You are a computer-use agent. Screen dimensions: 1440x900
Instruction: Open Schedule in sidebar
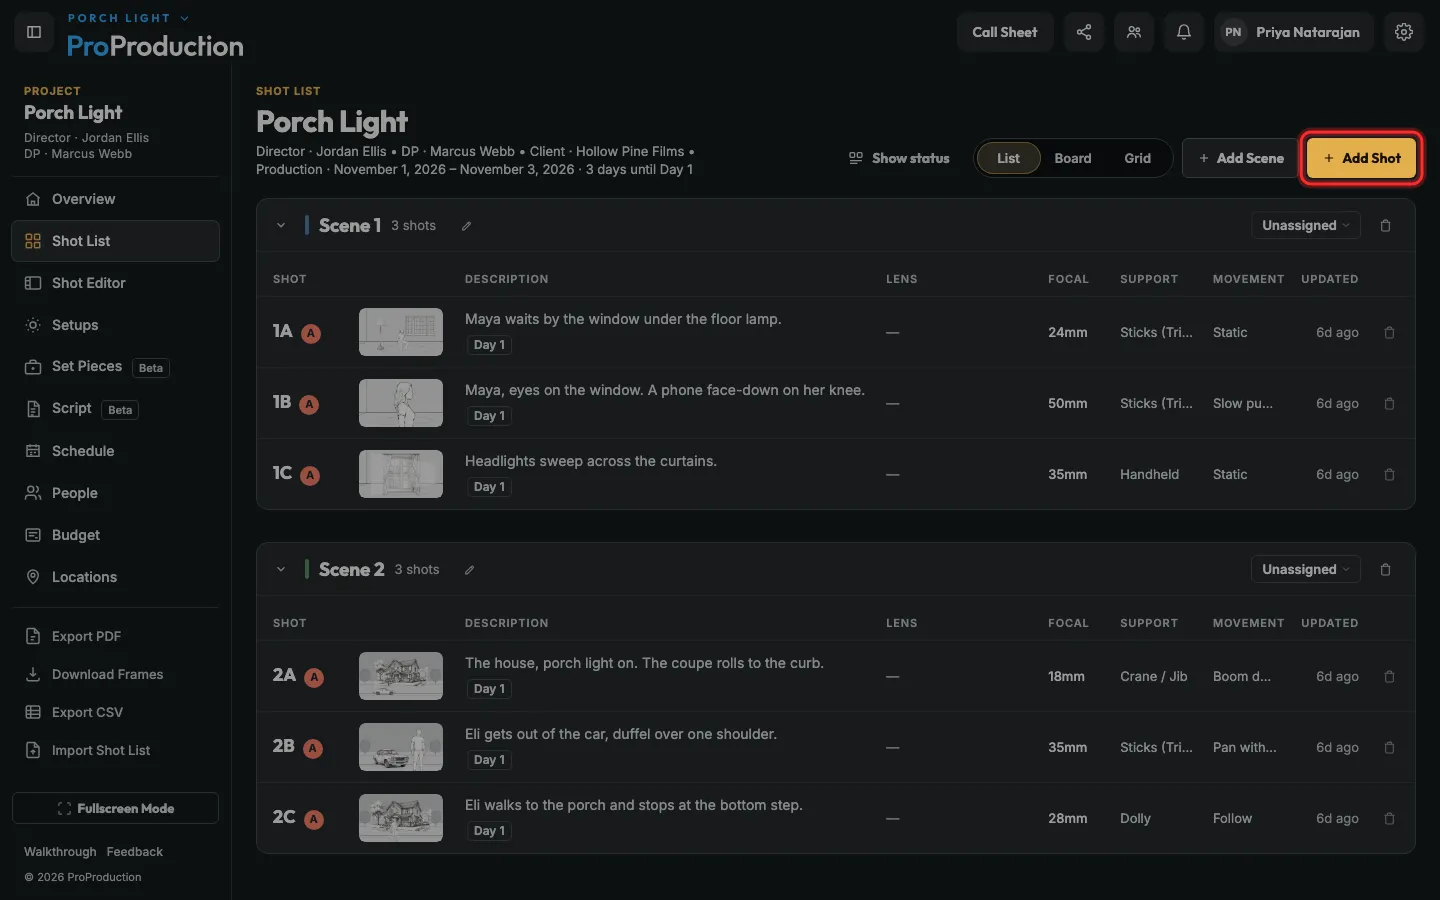tap(115, 451)
